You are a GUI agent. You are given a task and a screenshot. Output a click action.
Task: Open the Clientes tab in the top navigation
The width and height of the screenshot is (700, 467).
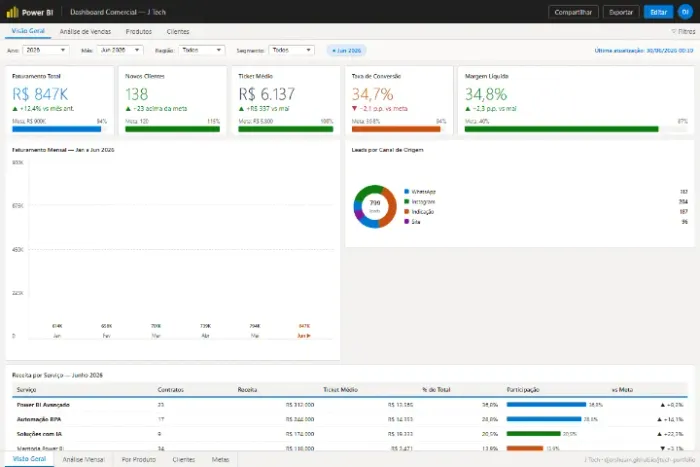point(178,32)
